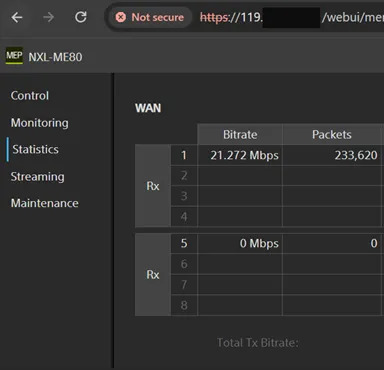
Task: Go to the Streaming page
Action: coord(37,177)
